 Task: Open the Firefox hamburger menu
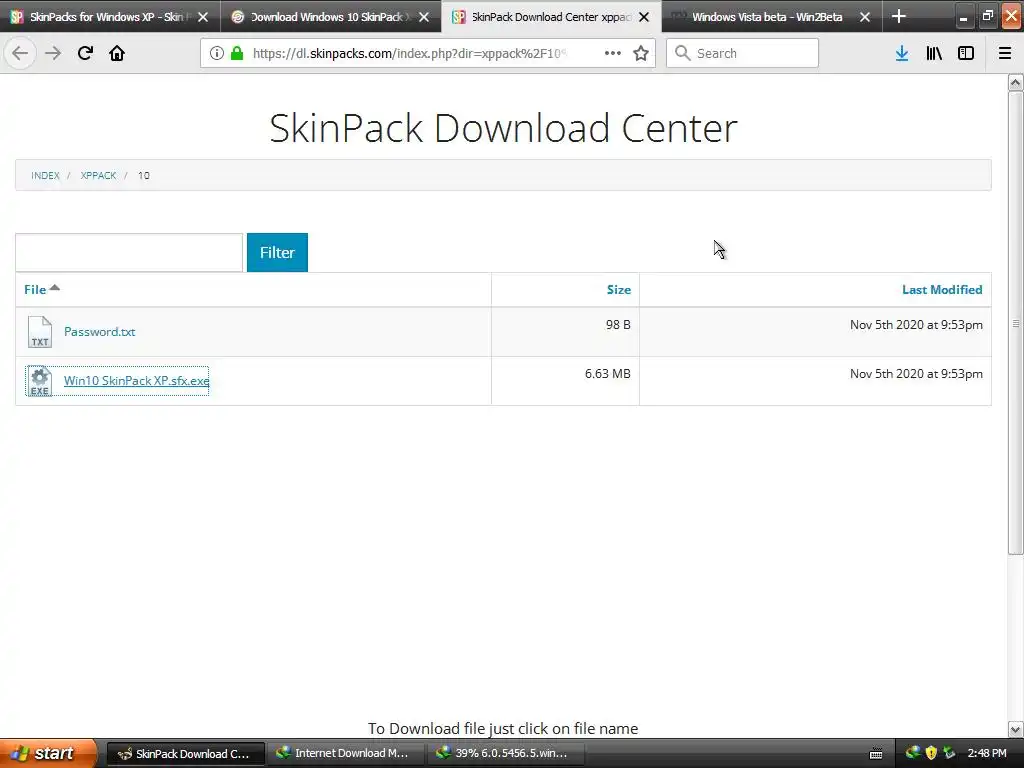coord(1005,53)
